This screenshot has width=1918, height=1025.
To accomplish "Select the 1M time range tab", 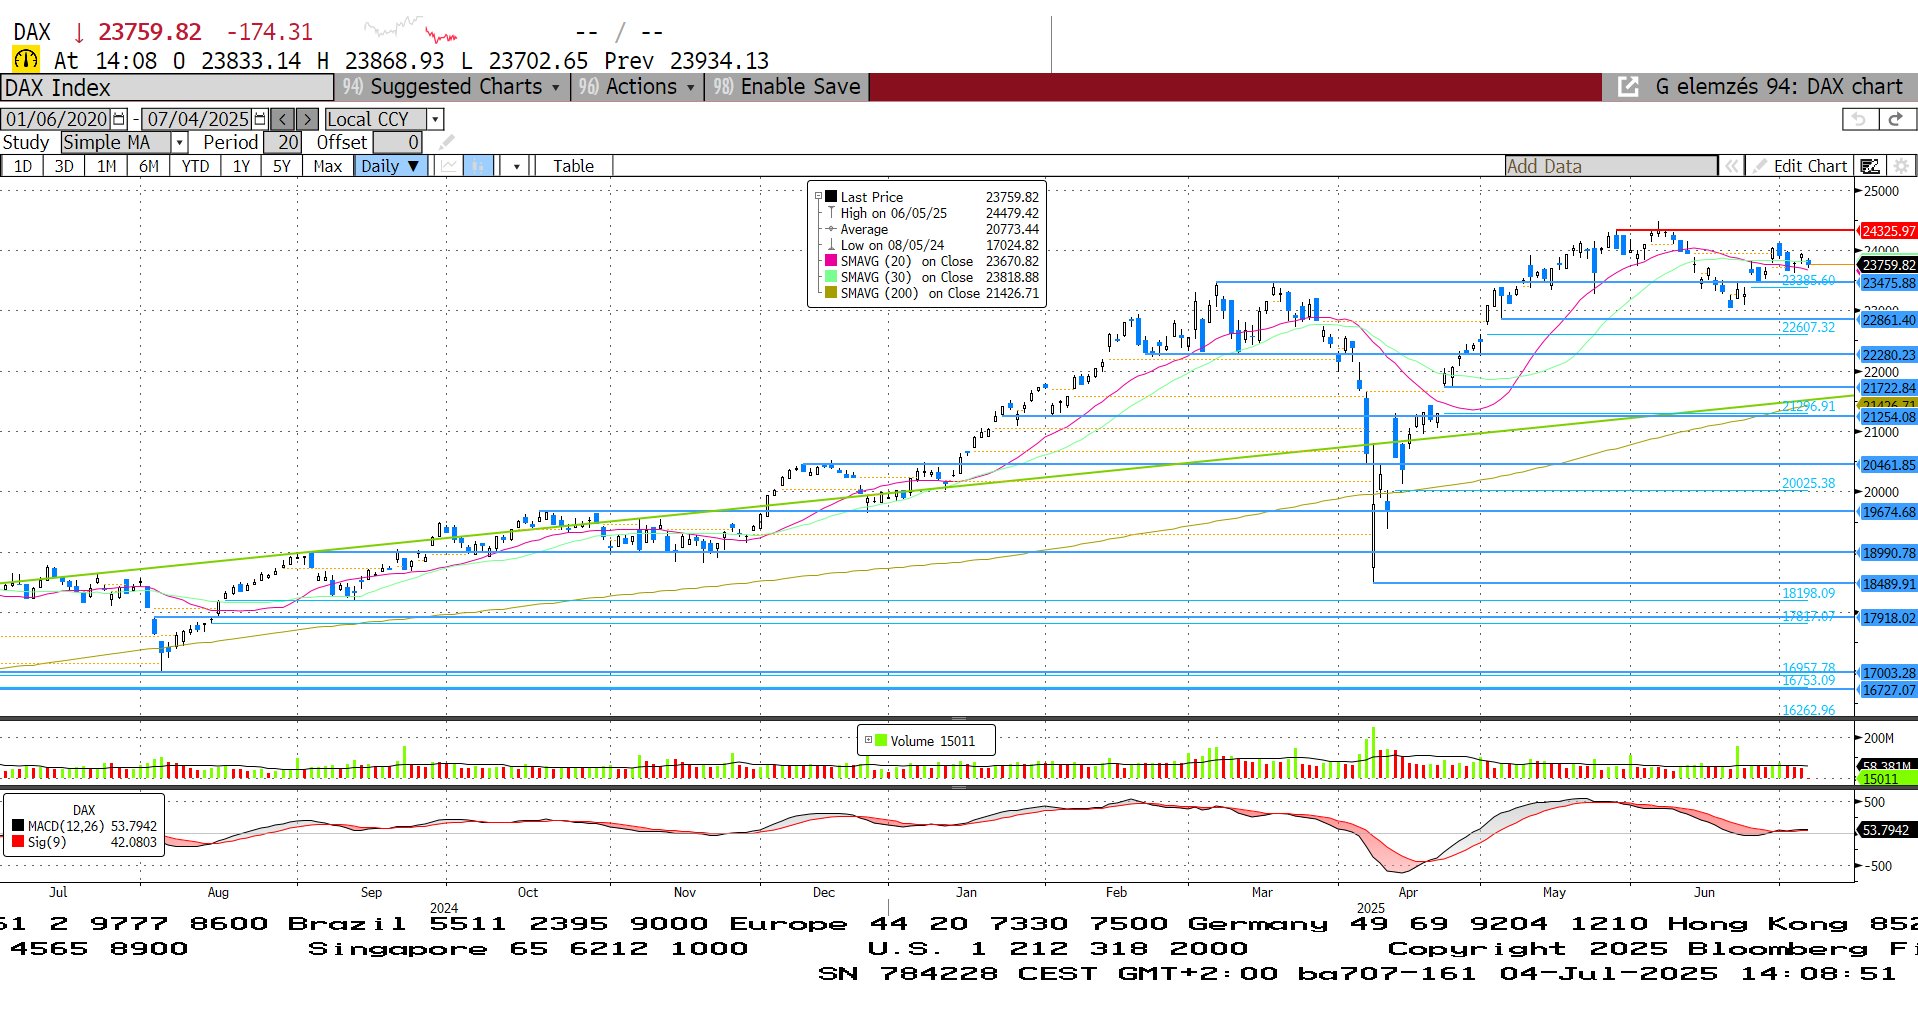I will [x=106, y=166].
